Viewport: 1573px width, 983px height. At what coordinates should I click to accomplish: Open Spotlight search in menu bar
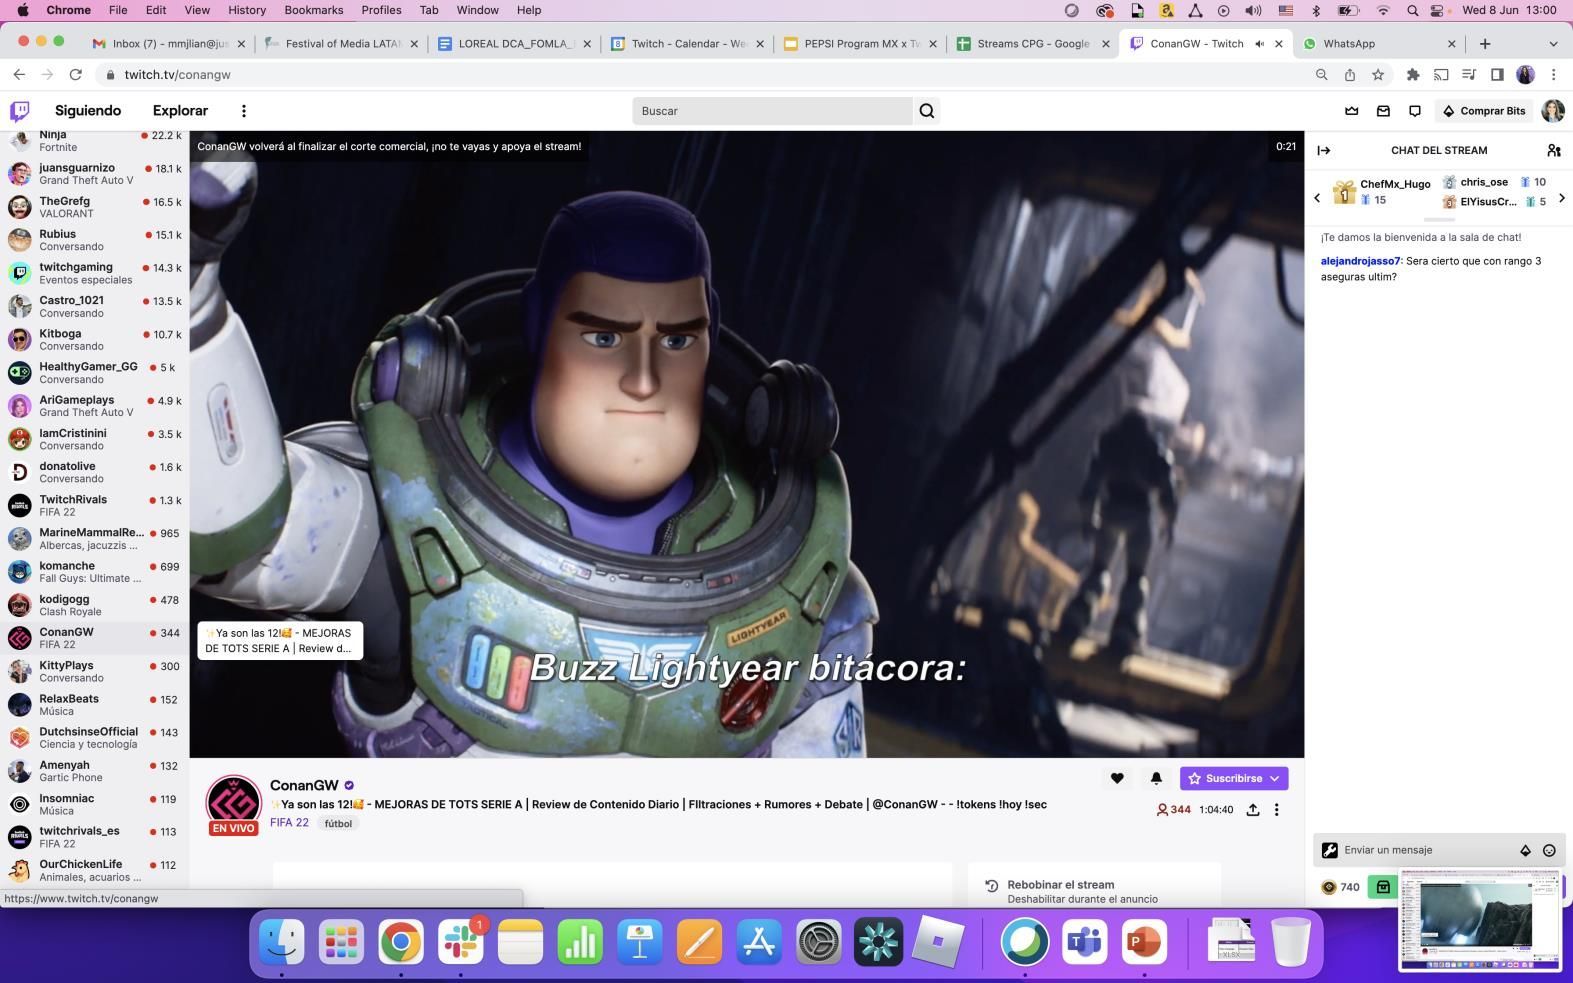pos(1412,10)
